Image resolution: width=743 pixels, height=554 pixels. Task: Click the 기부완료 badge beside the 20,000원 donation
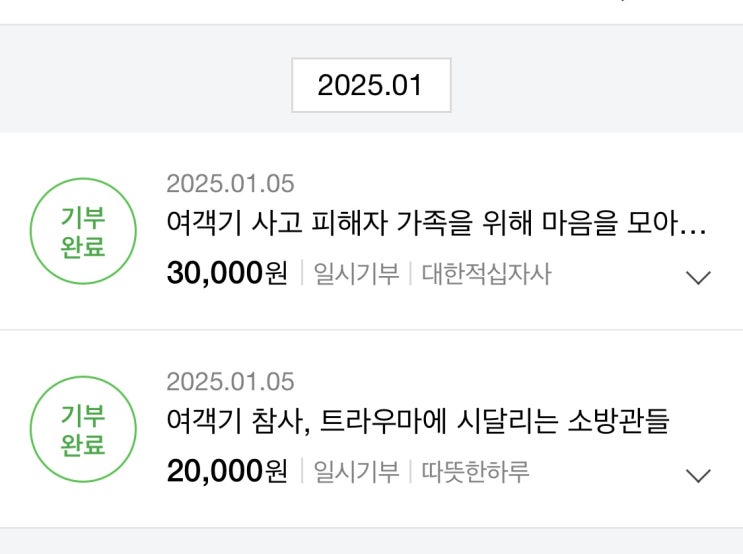coord(83,431)
